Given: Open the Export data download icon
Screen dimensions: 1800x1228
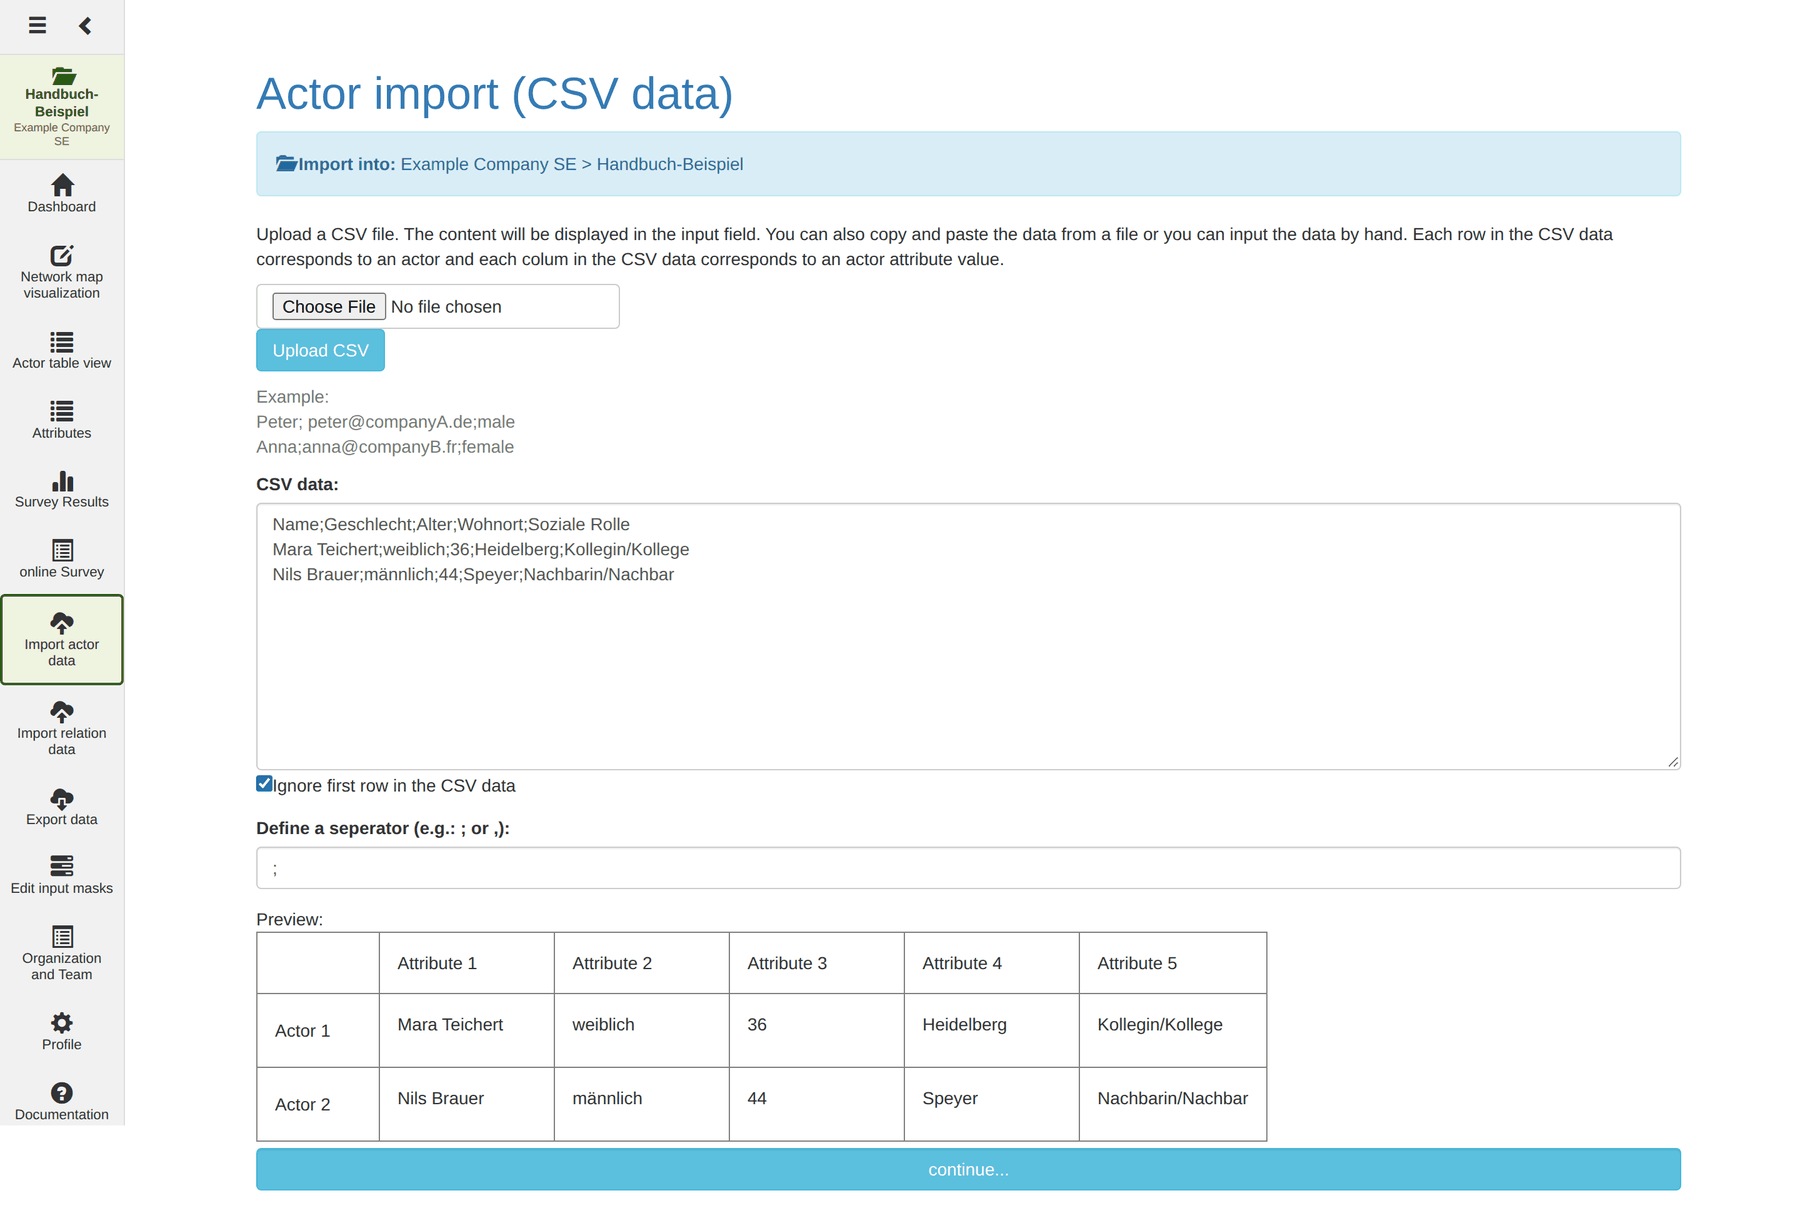Looking at the screenshot, I should tap(62, 798).
